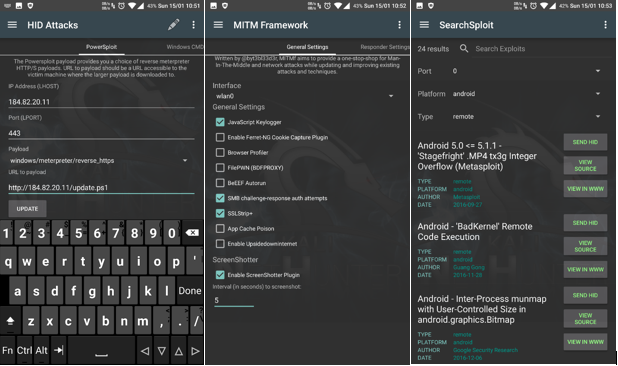This screenshot has height=366, width=618.
Task: Switch to the Responder Settings tab
Action: pos(385,47)
